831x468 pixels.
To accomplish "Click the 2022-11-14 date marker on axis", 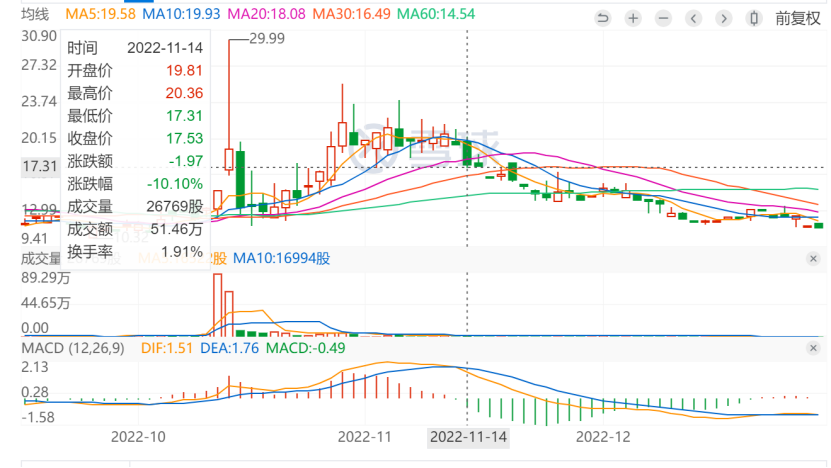I will pos(467,437).
